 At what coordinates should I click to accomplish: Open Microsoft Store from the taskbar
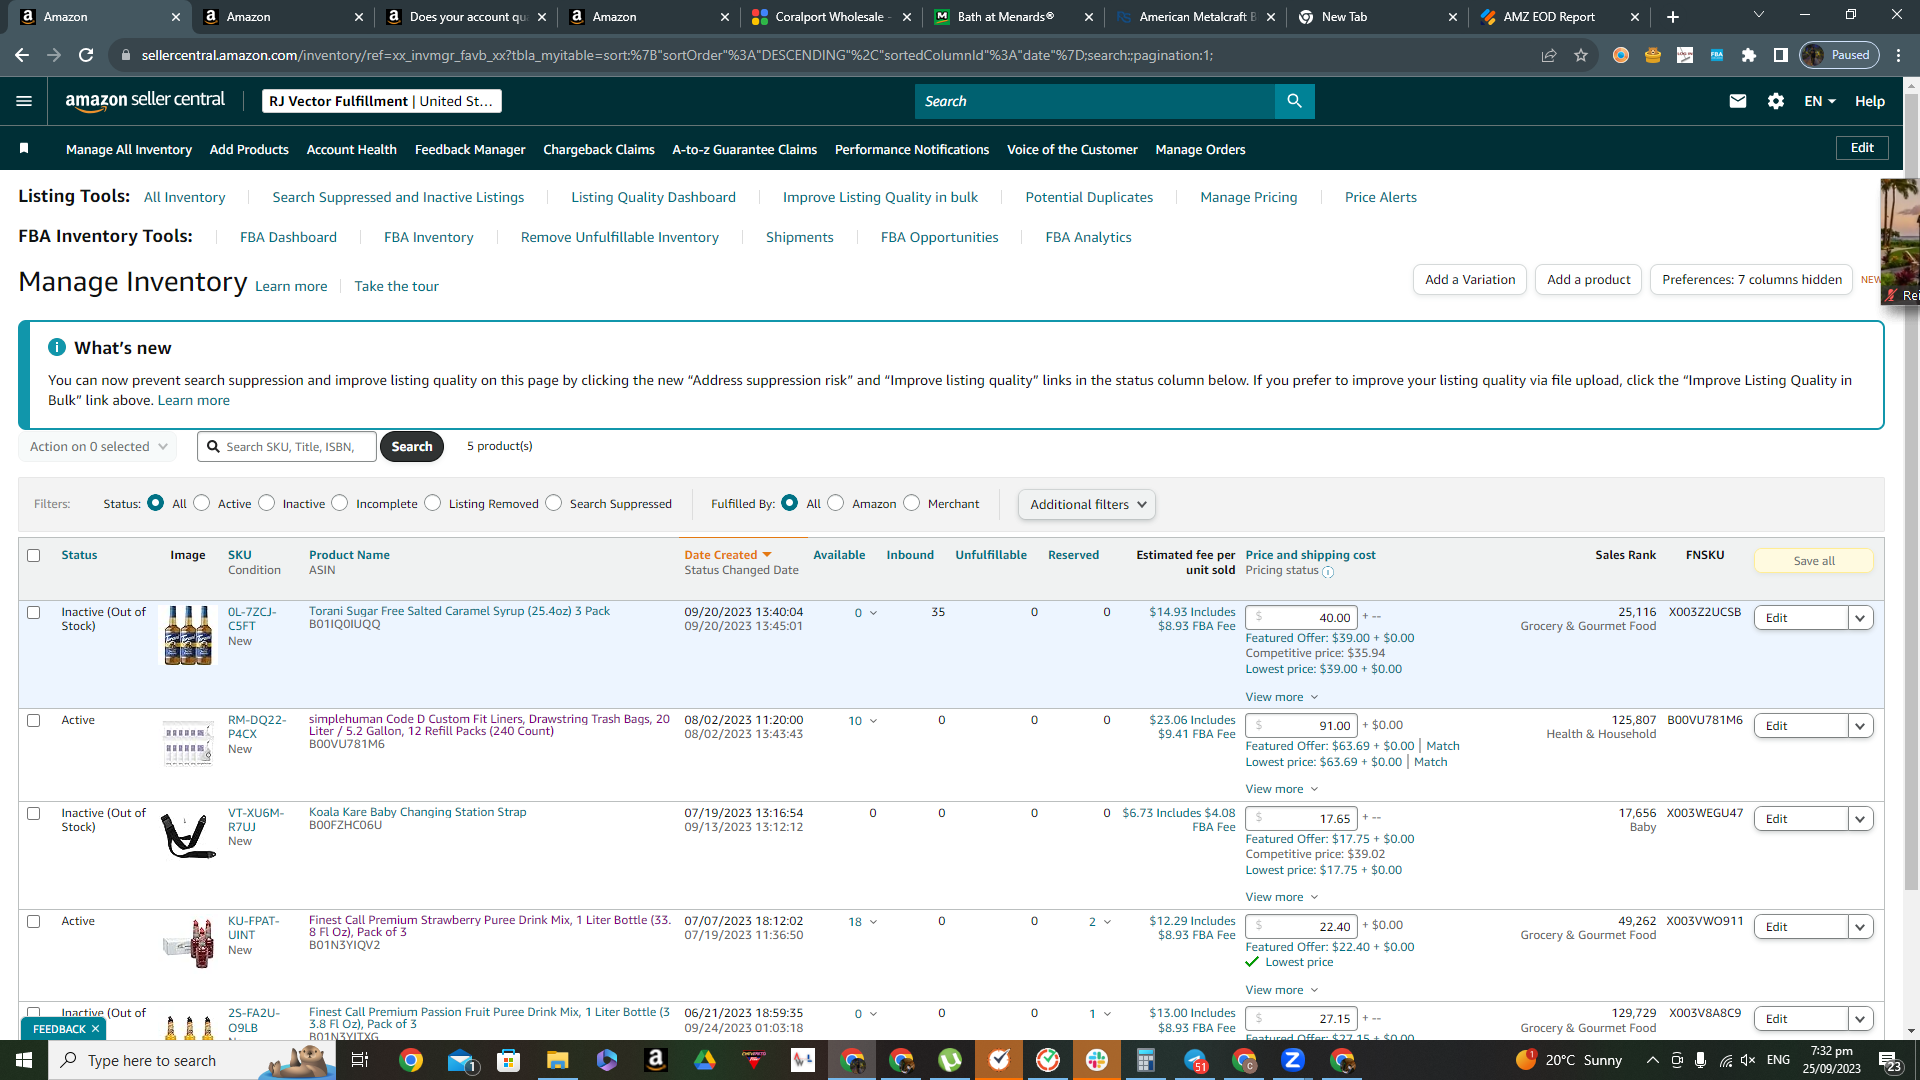point(509,1060)
